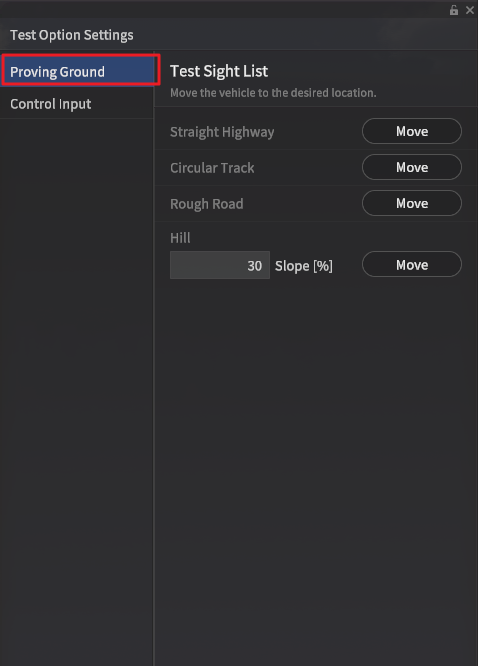Click the Hill section label
Screen dimensions: 478x666
tap(180, 238)
